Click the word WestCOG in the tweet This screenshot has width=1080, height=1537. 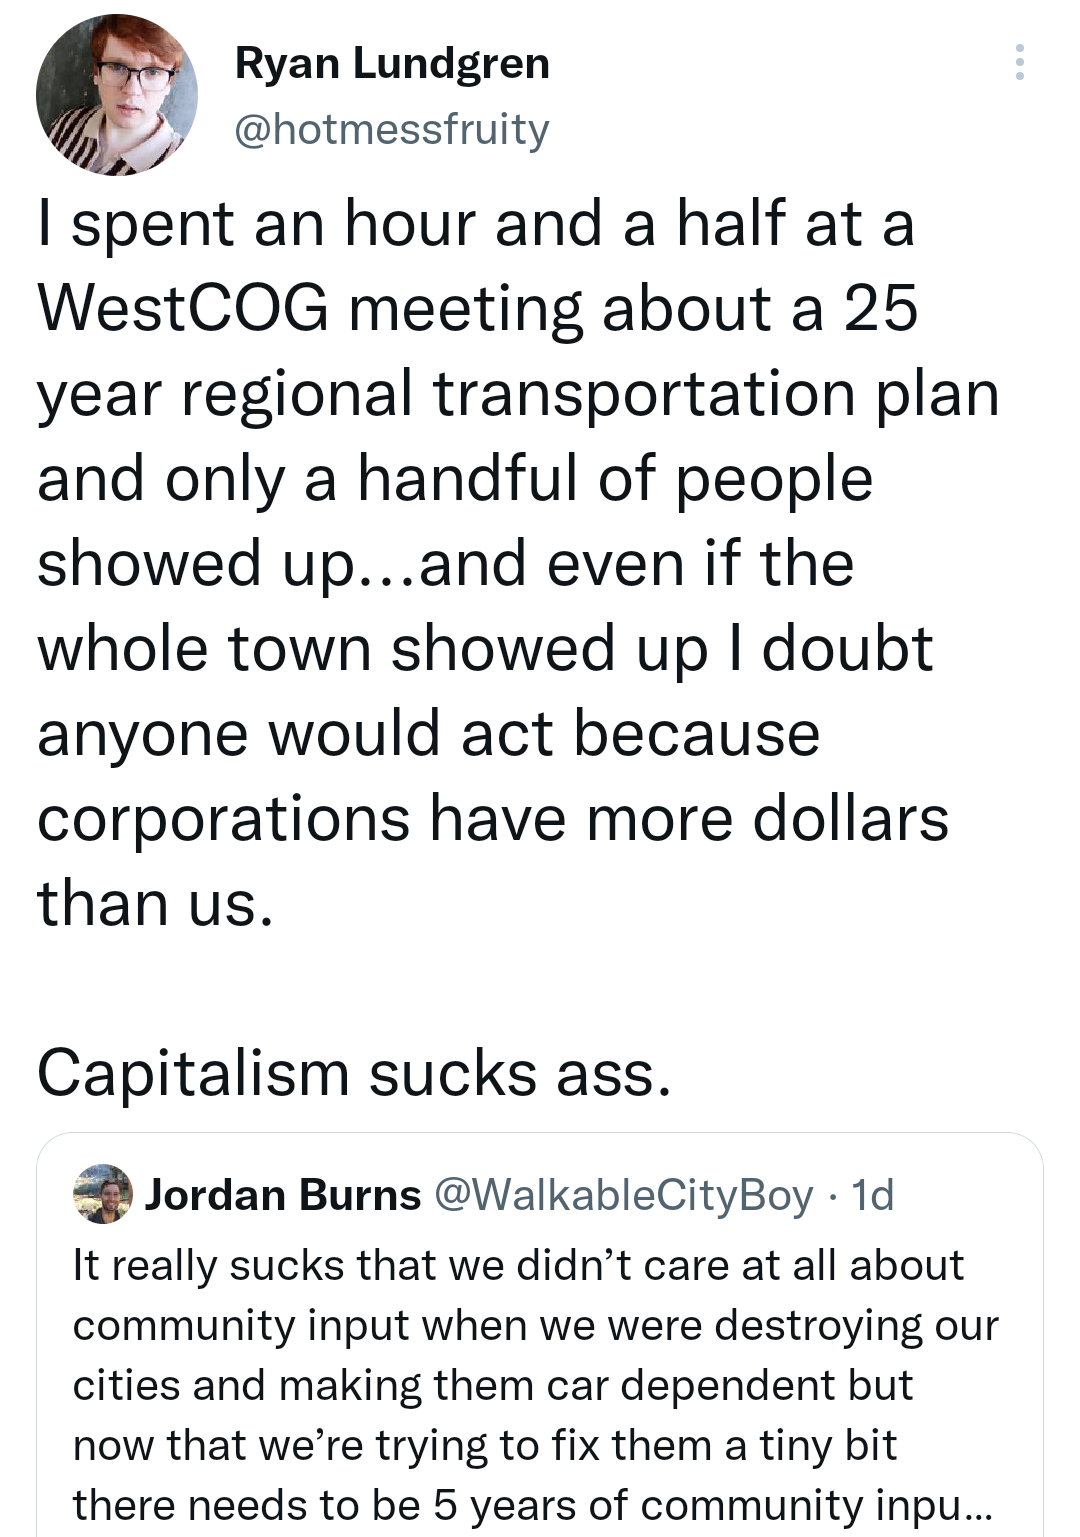(183, 308)
